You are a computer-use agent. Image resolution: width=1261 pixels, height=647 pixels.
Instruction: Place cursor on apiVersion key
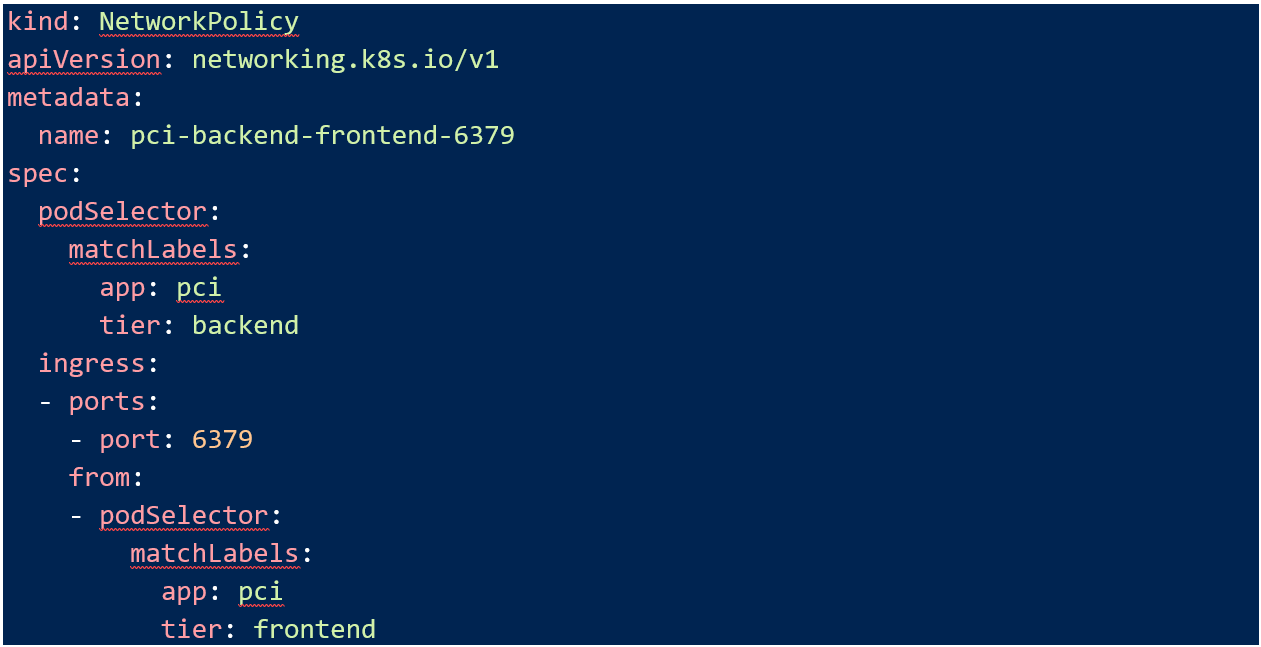[84, 60]
